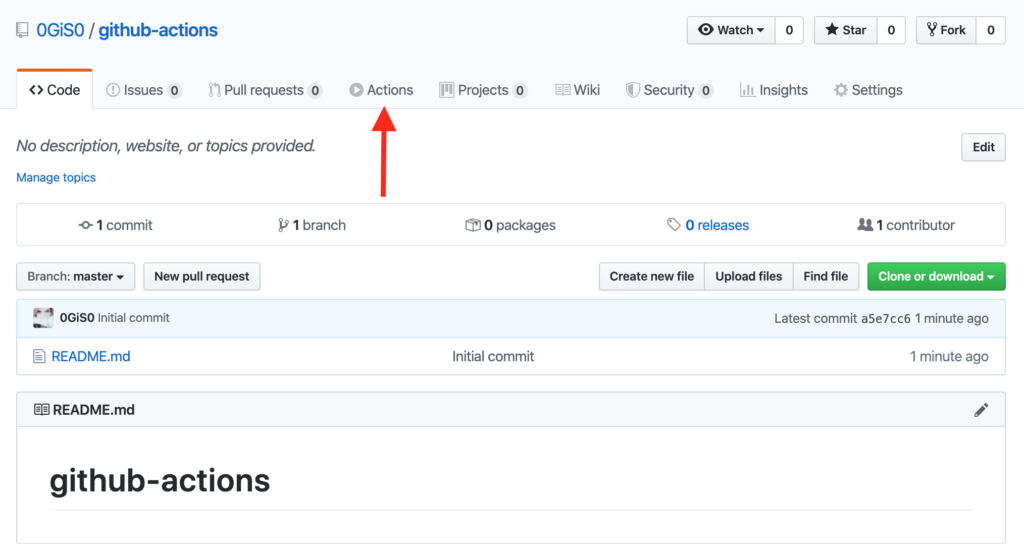Viewport: 1024px width, 559px height.
Task: Click the 1 minute ago text in README.md row
Action: coord(948,357)
